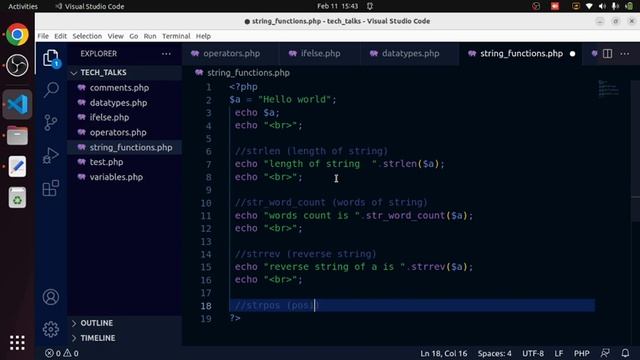
Task: Open Trash from the dock
Action: coord(17,198)
